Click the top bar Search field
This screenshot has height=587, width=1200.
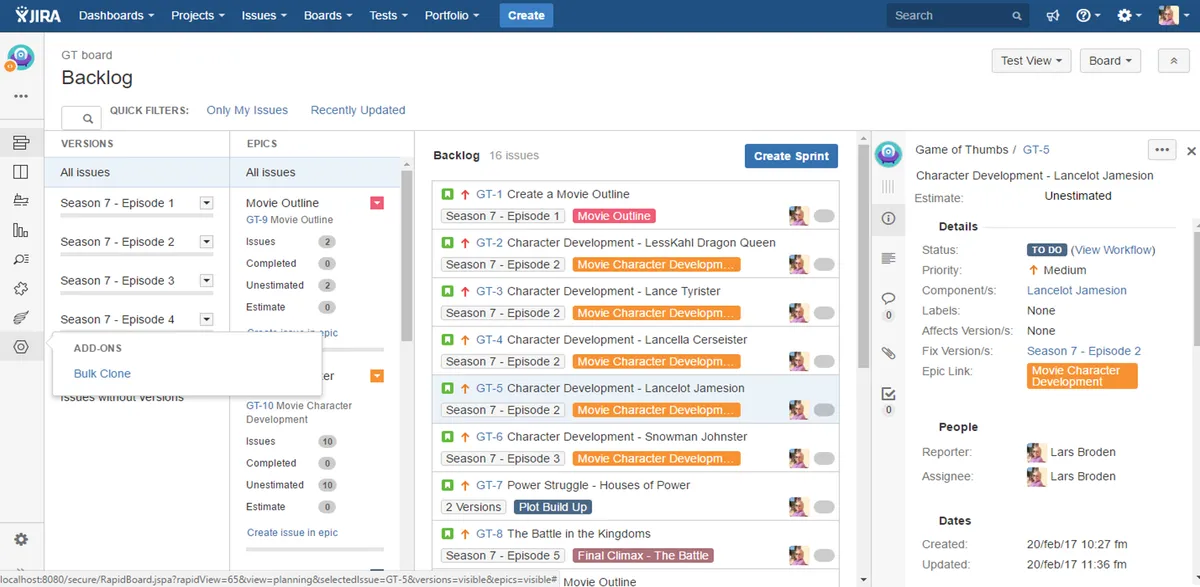957,16
